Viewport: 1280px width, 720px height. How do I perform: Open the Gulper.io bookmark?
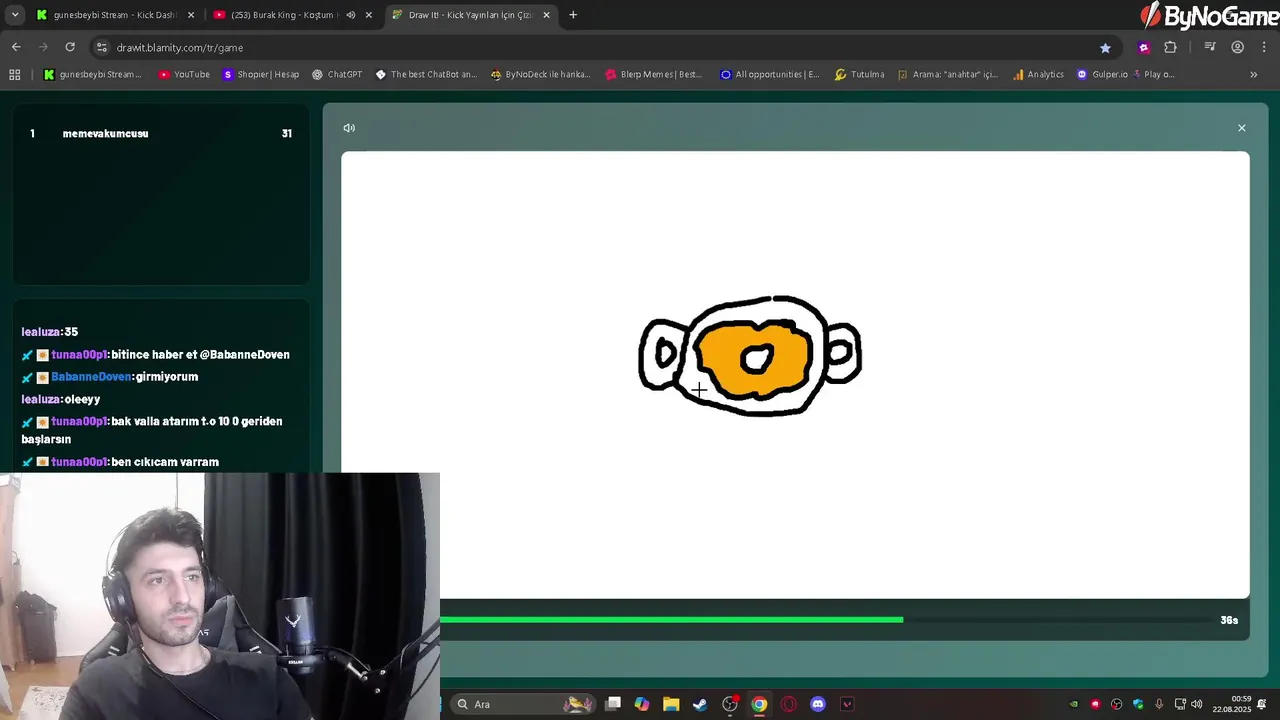pyautogui.click(x=1102, y=74)
